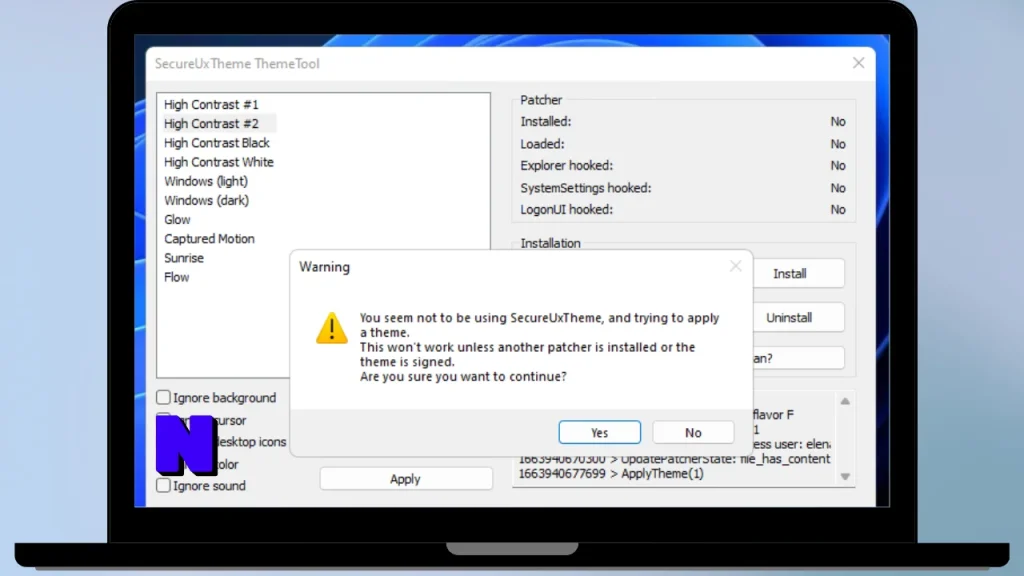Select High Contrast #1 theme
The image size is (1024, 576).
click(211, 104)
